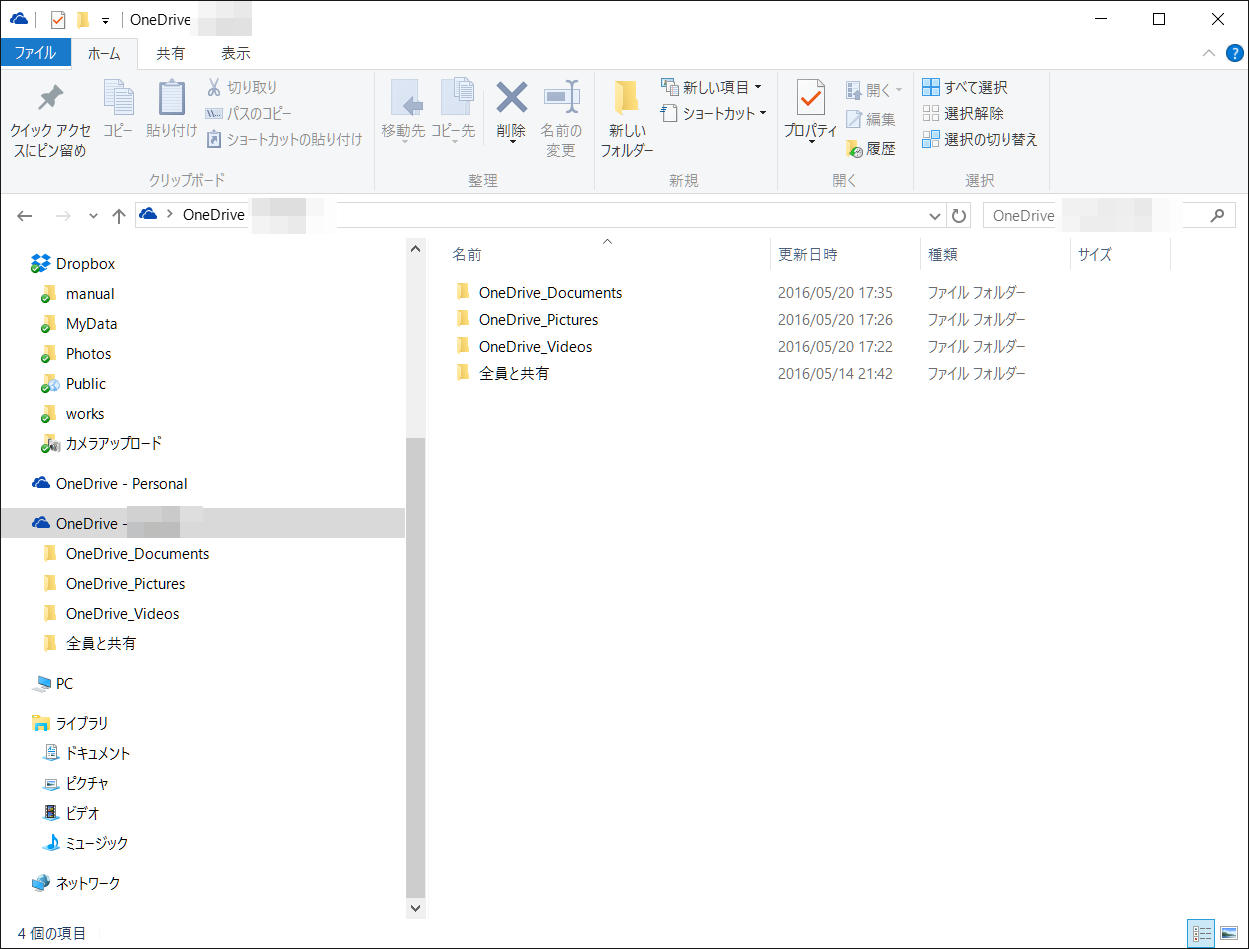1249x949 pixels.
Task: Open the ファイル (File) menu tab
Action: pyautogui.click(x=35, y=53)
